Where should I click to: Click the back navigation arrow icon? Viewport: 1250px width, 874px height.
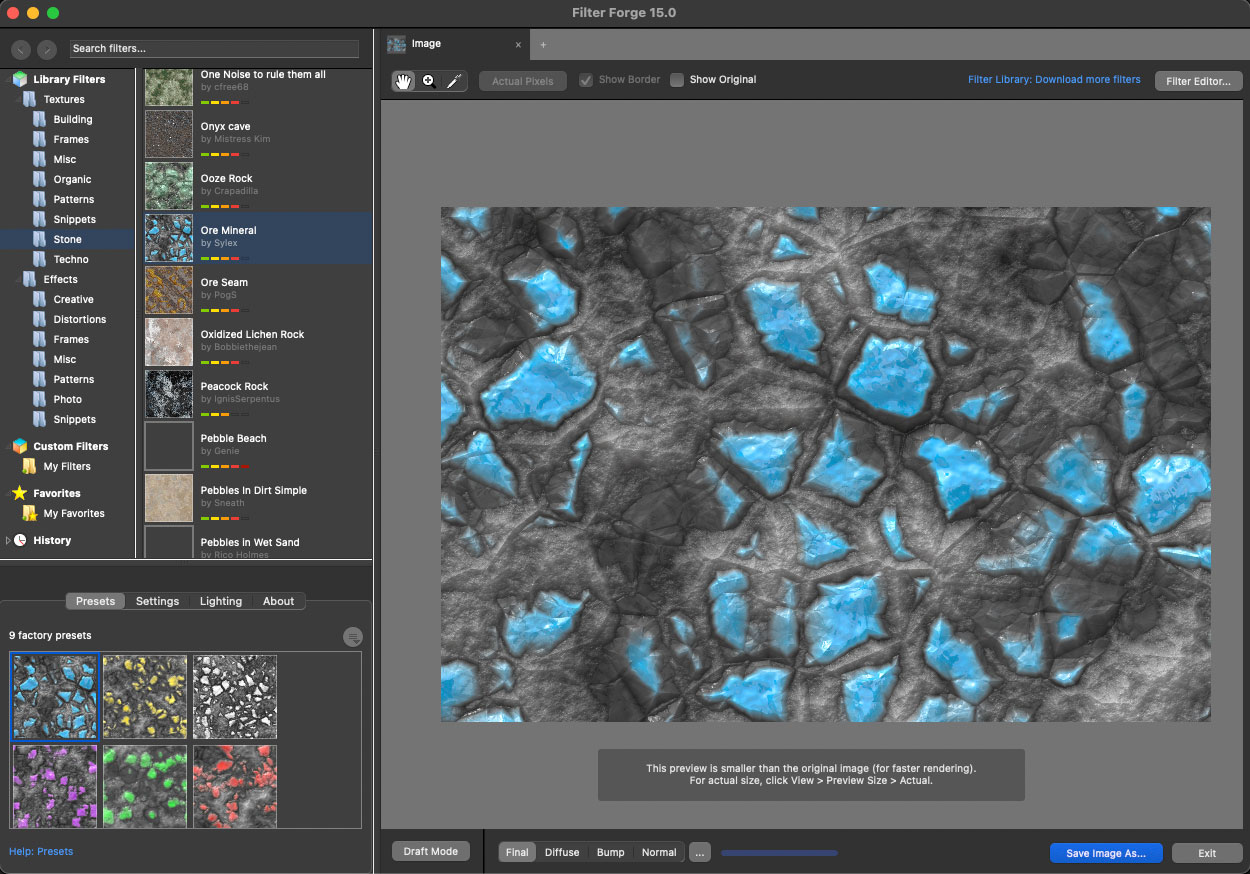20,49
